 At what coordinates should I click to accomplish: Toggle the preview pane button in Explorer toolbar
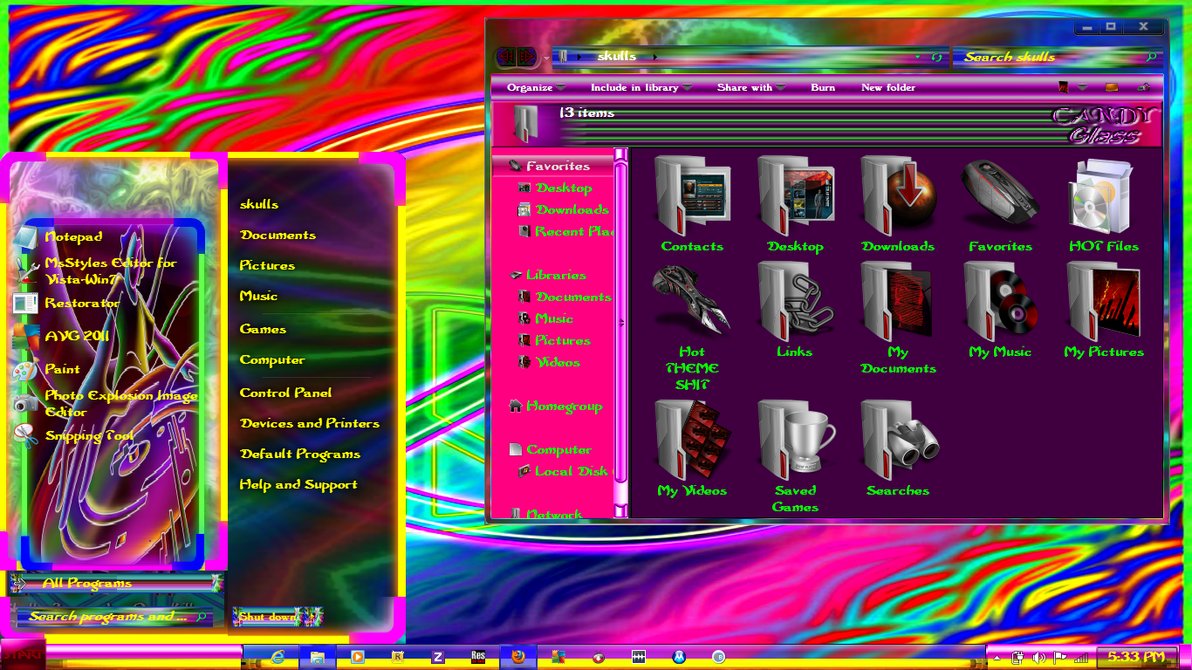pyautogui.click(x=1111, y=88)
